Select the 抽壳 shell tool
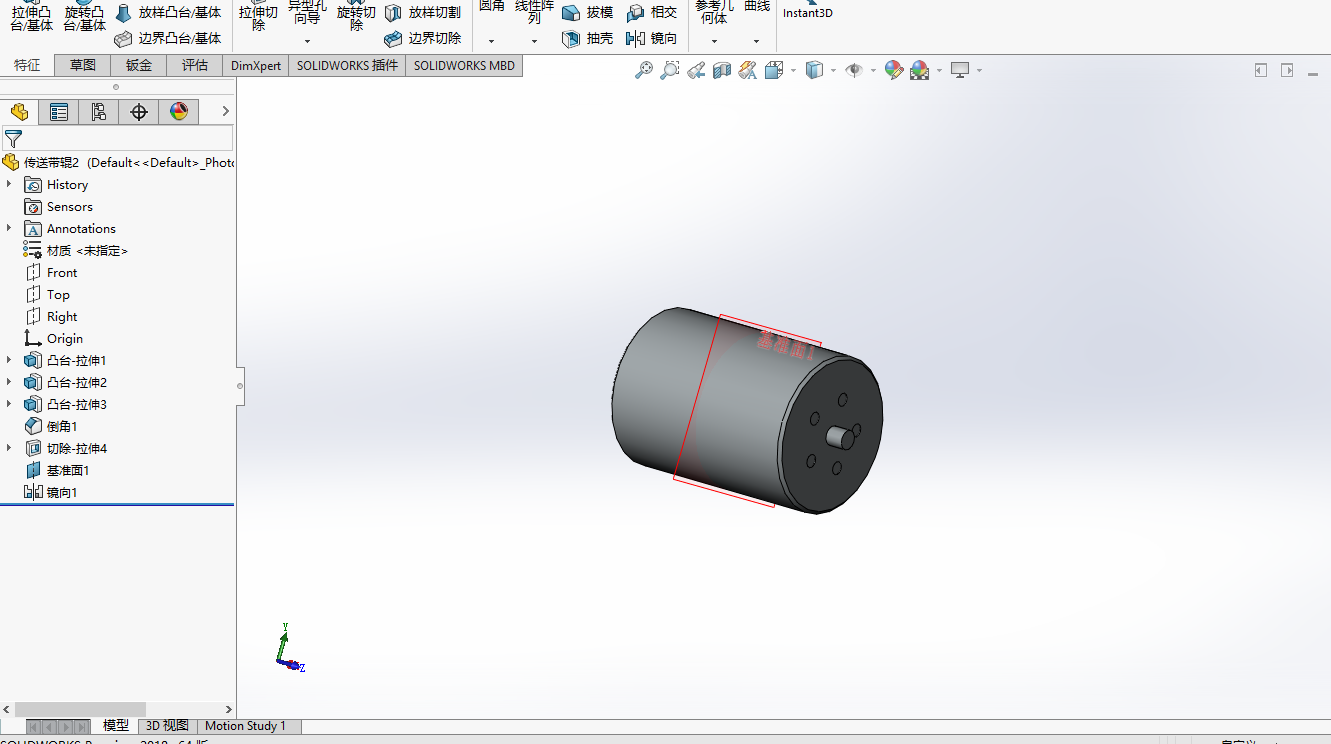Image resolution: width=1331 pixels, height=744 pixels. [x=588, y=39]
